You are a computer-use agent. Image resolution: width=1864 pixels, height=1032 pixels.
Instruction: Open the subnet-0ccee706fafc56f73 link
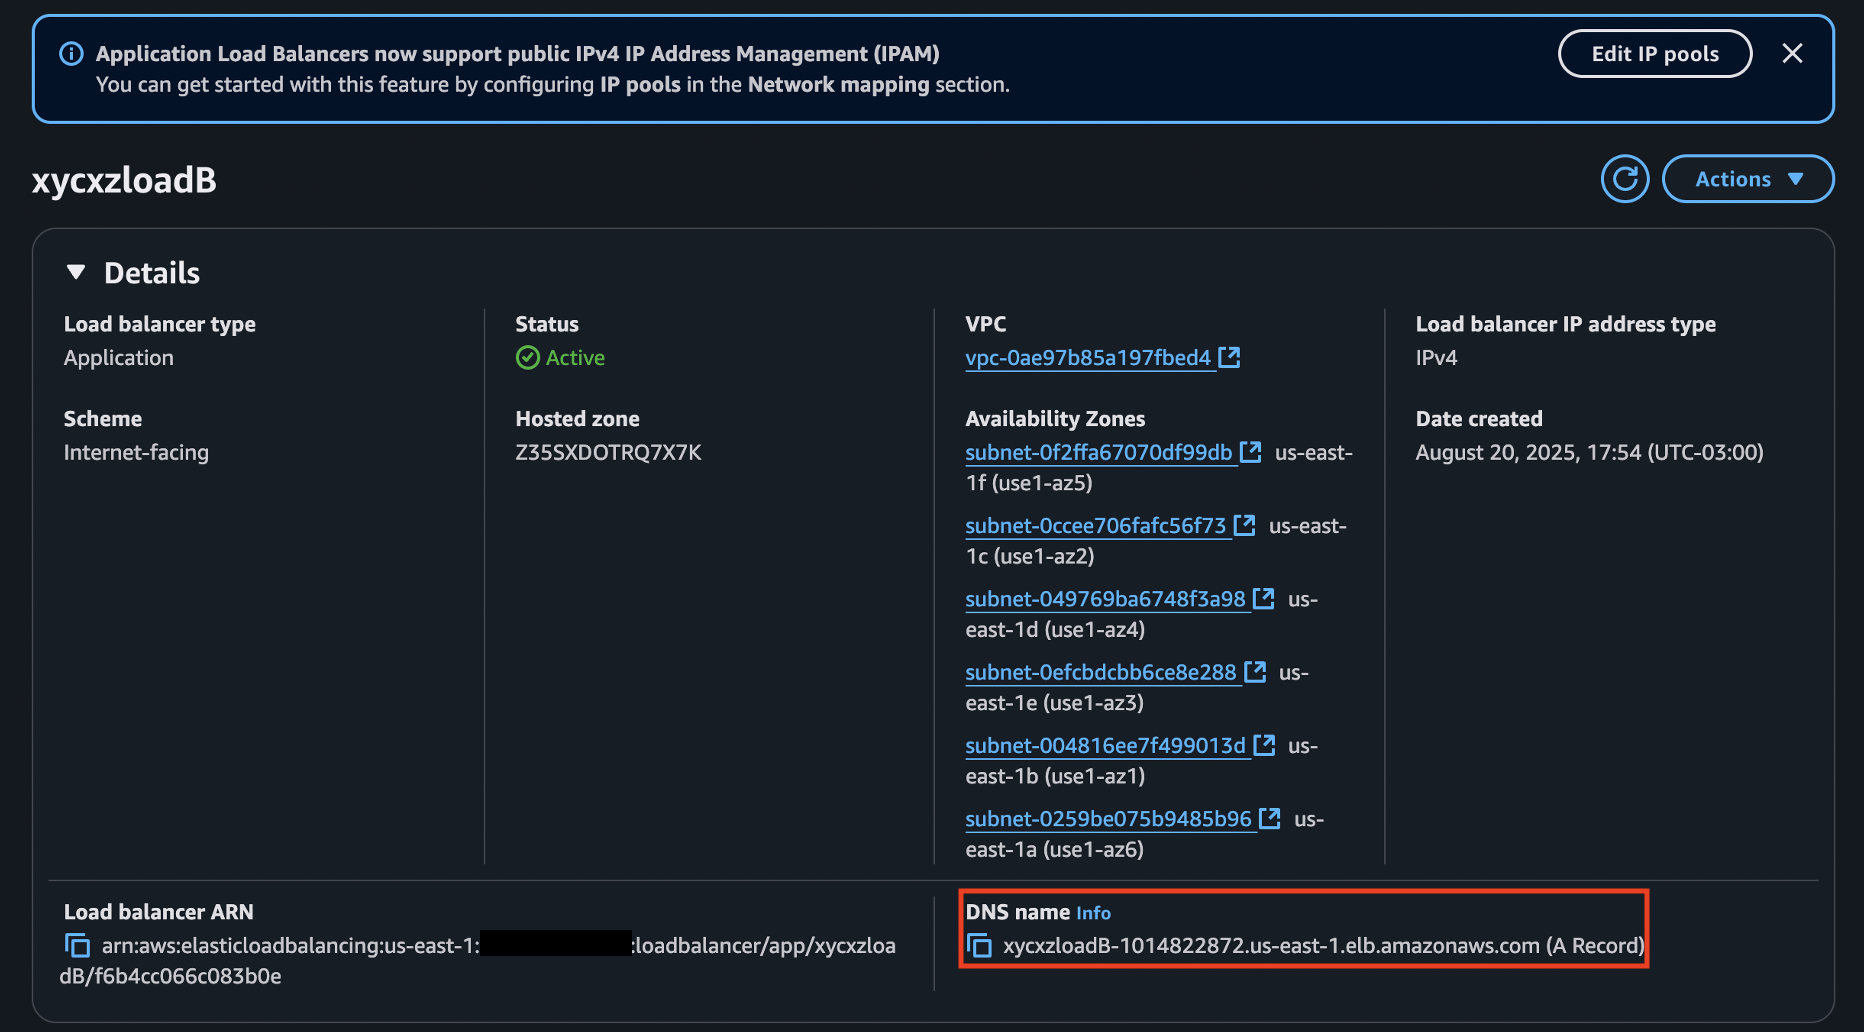[x=1094, y=525]
